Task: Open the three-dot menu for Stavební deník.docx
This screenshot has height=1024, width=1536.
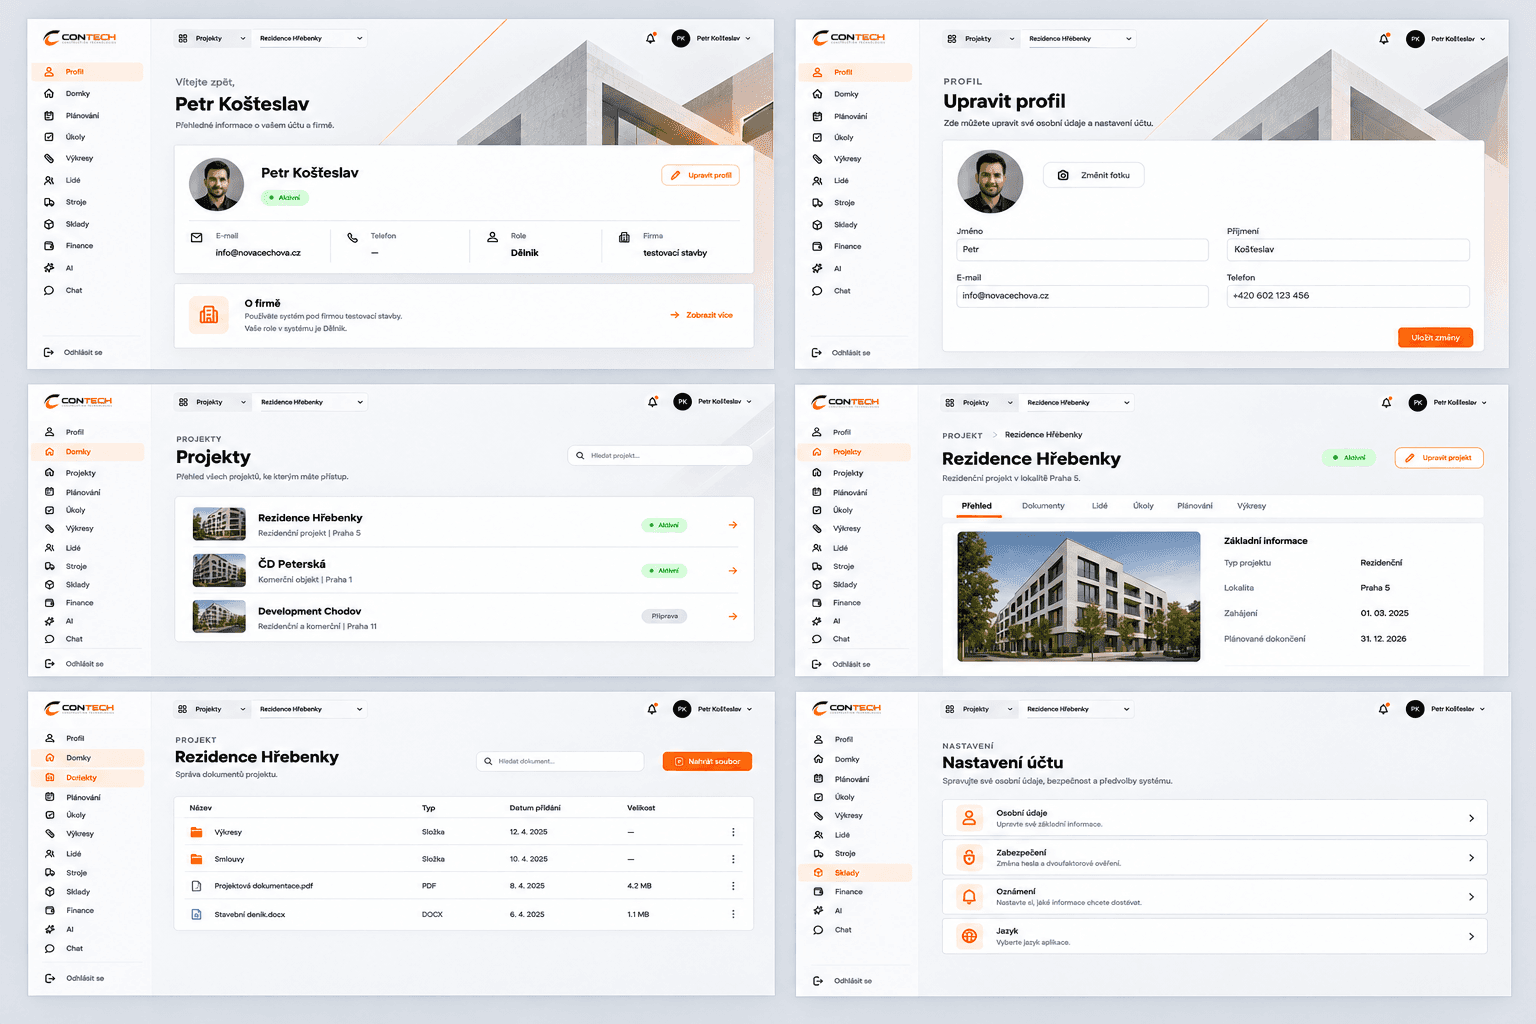Action: [x=733, y=914]
